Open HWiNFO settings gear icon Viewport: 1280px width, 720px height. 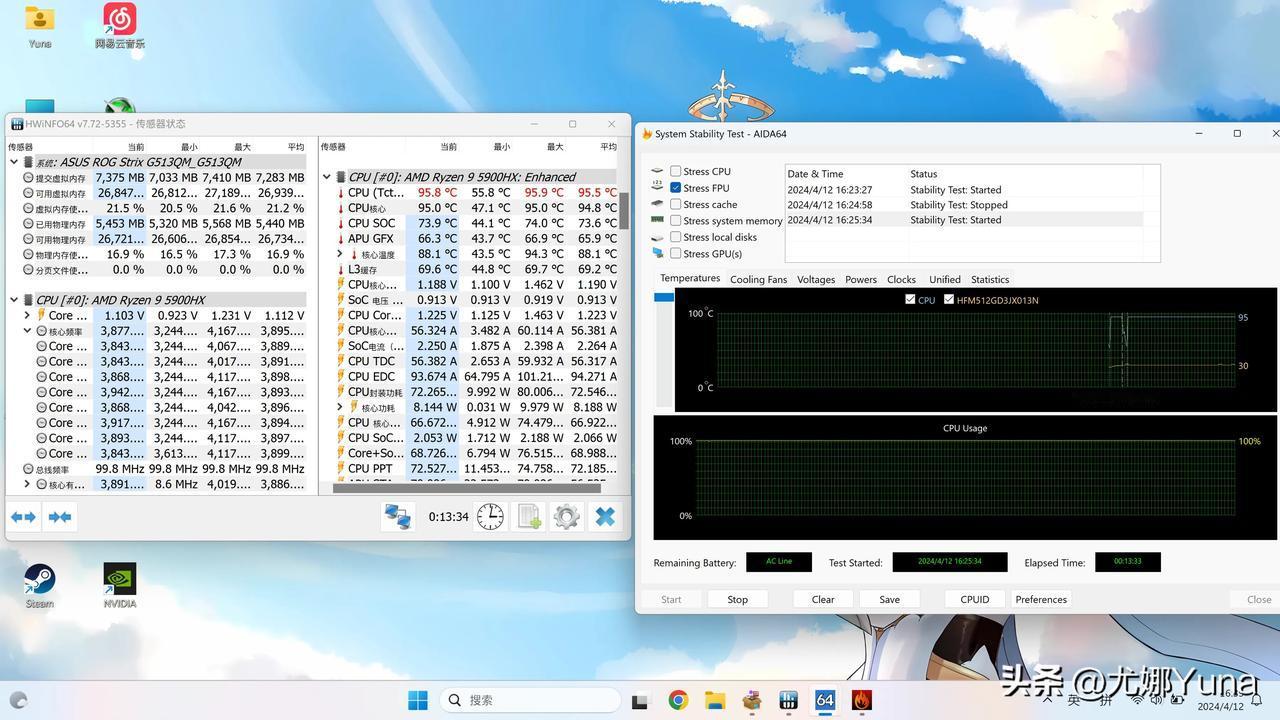click(566, 517)
